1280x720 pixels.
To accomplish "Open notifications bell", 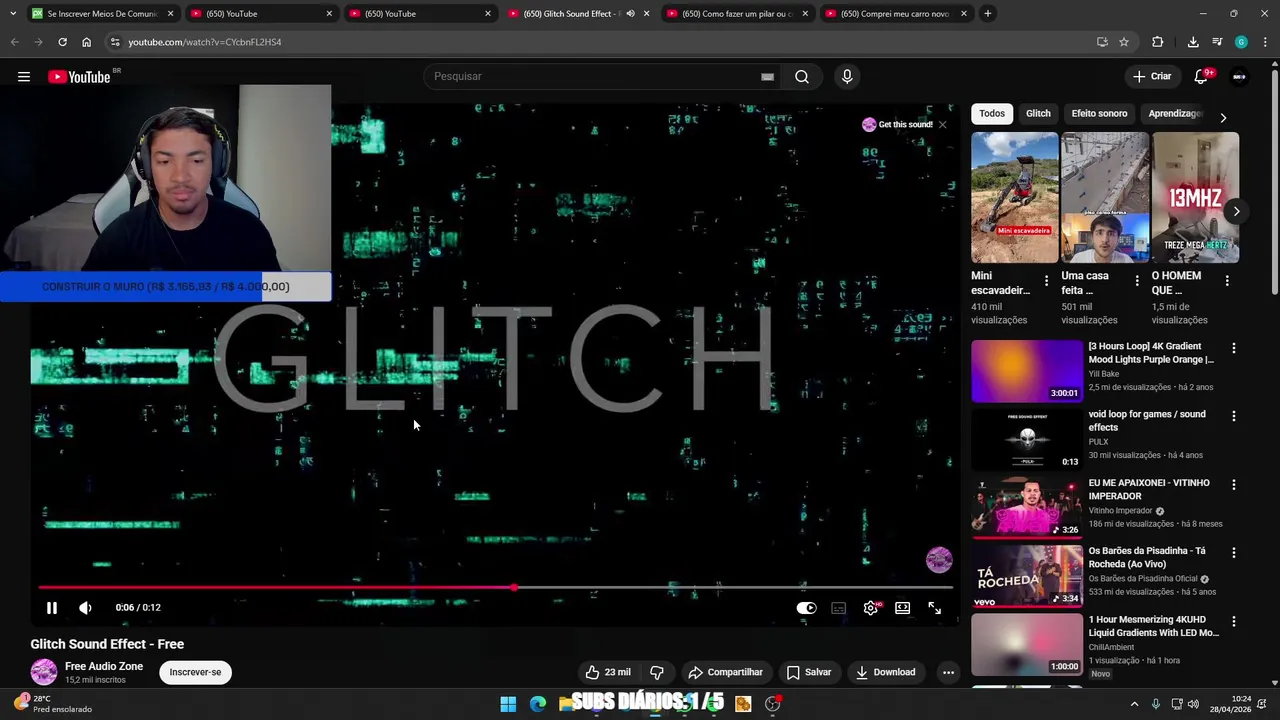I will (x=1201, y=77).
